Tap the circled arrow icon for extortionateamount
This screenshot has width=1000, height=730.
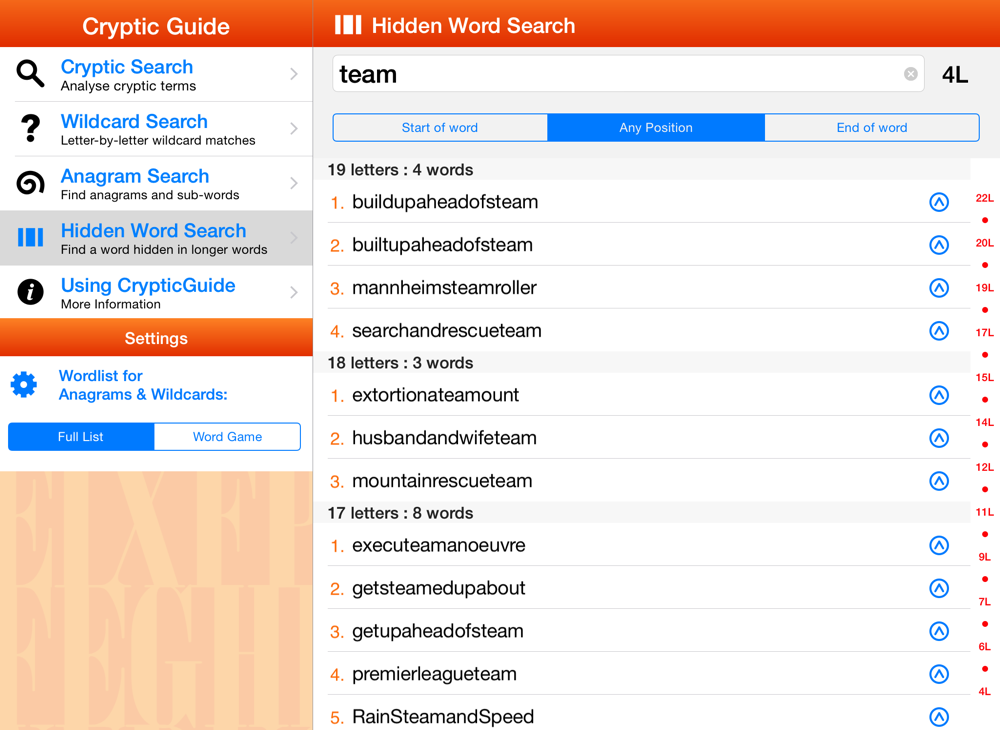click(x=939, y=395)
